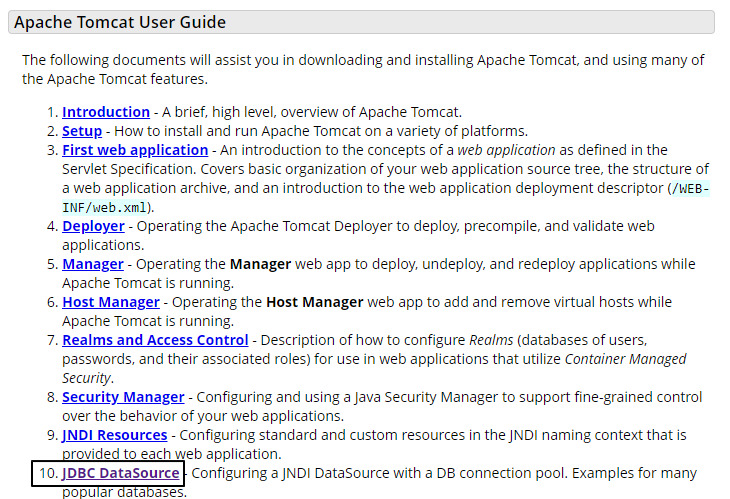Viewport: 730px width, 499px height.
Task: Click 'How to install and run Apache Tomcat' text
Action: tap(321, 131)
